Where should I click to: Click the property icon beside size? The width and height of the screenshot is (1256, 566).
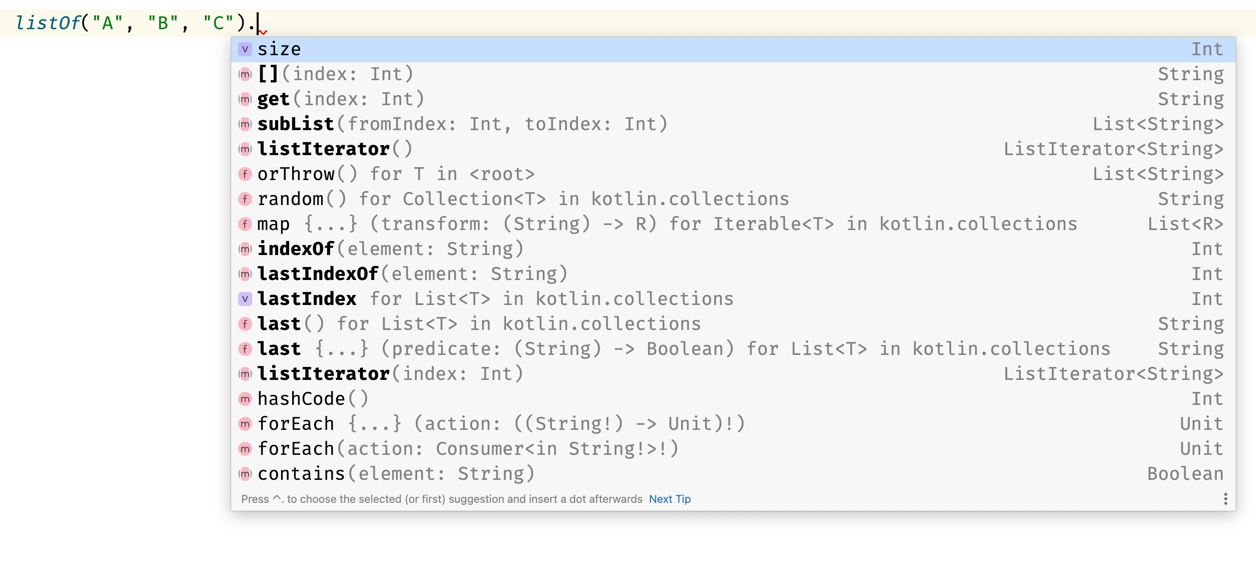click(x=245, y=49)
